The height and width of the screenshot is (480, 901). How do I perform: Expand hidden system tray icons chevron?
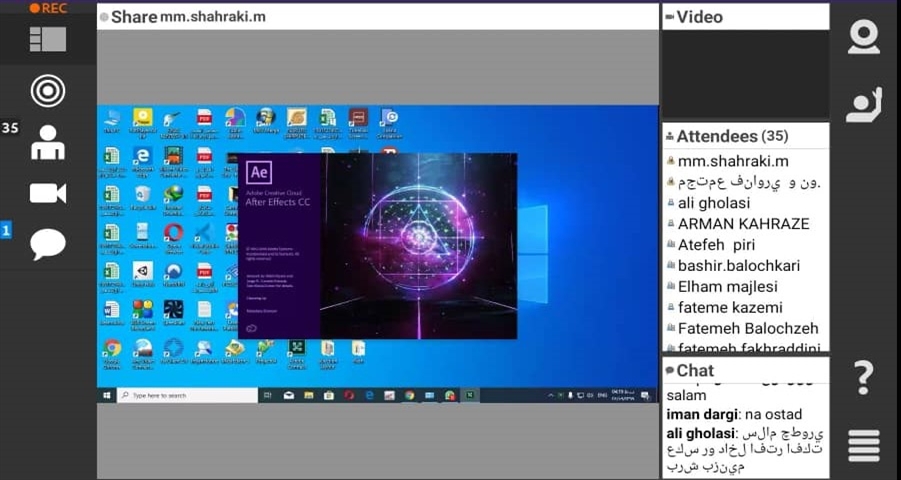(552, 395)
